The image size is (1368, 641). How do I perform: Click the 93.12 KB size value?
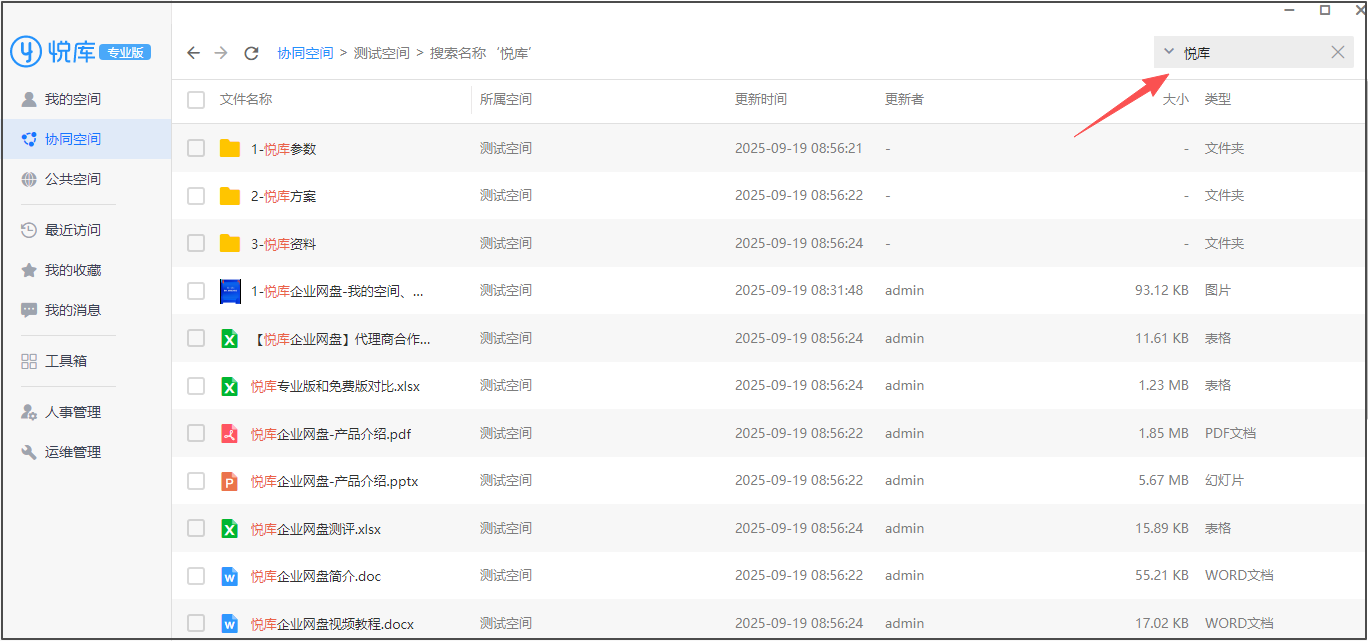pyautogui.click(x=1161, y=290)
